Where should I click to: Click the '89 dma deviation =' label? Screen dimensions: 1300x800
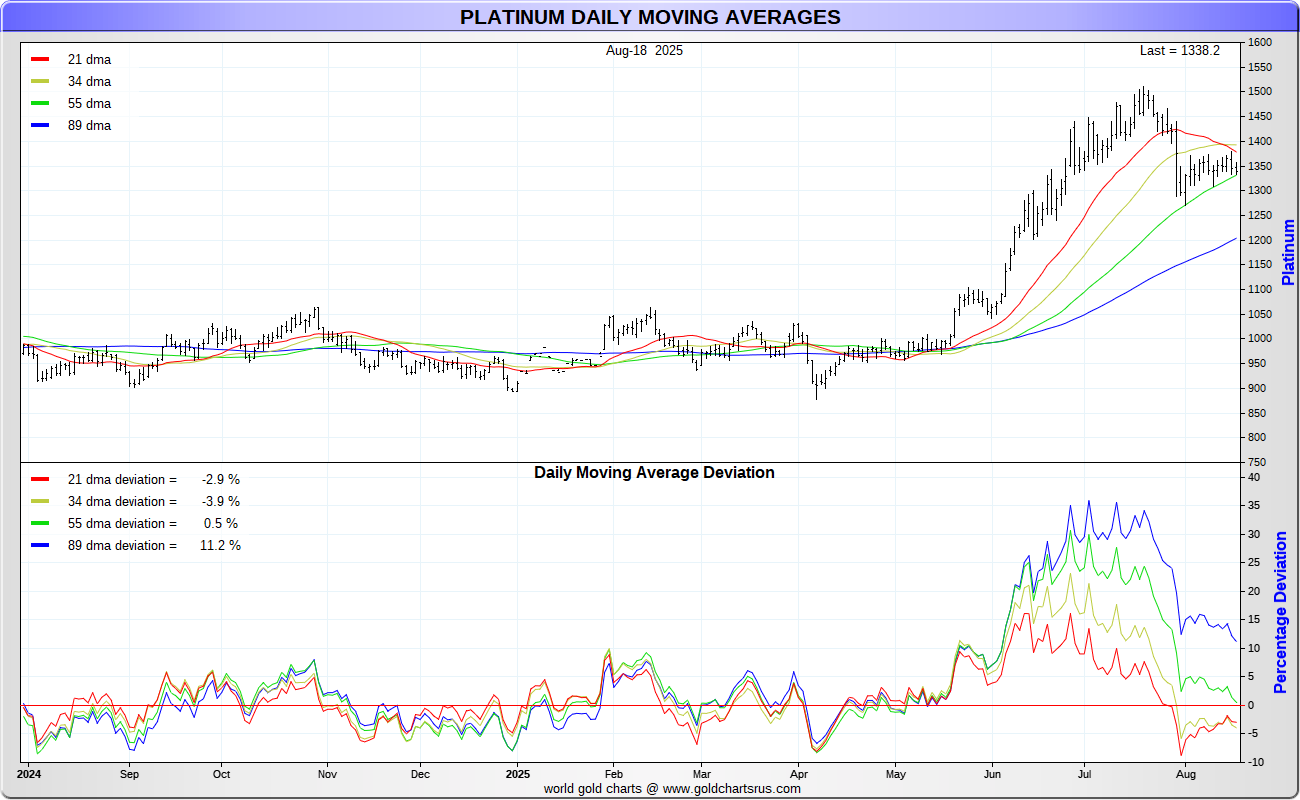(122, 545)
